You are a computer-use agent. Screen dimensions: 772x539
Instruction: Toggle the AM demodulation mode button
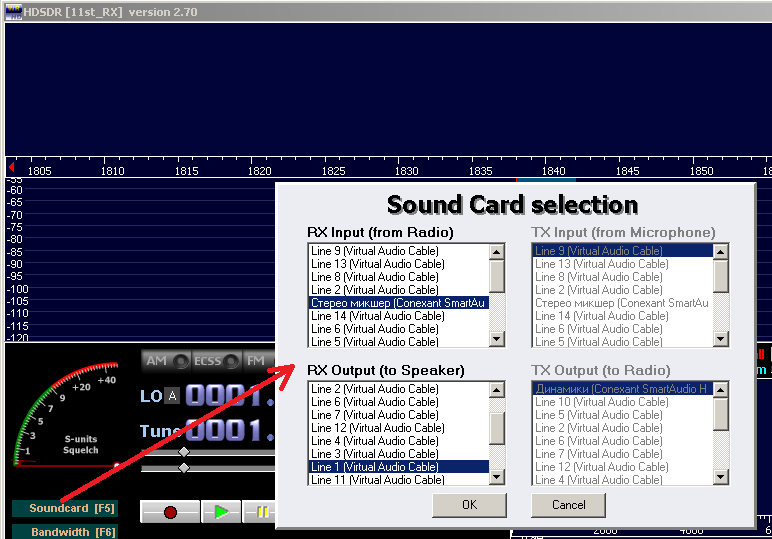coord(166,361)
